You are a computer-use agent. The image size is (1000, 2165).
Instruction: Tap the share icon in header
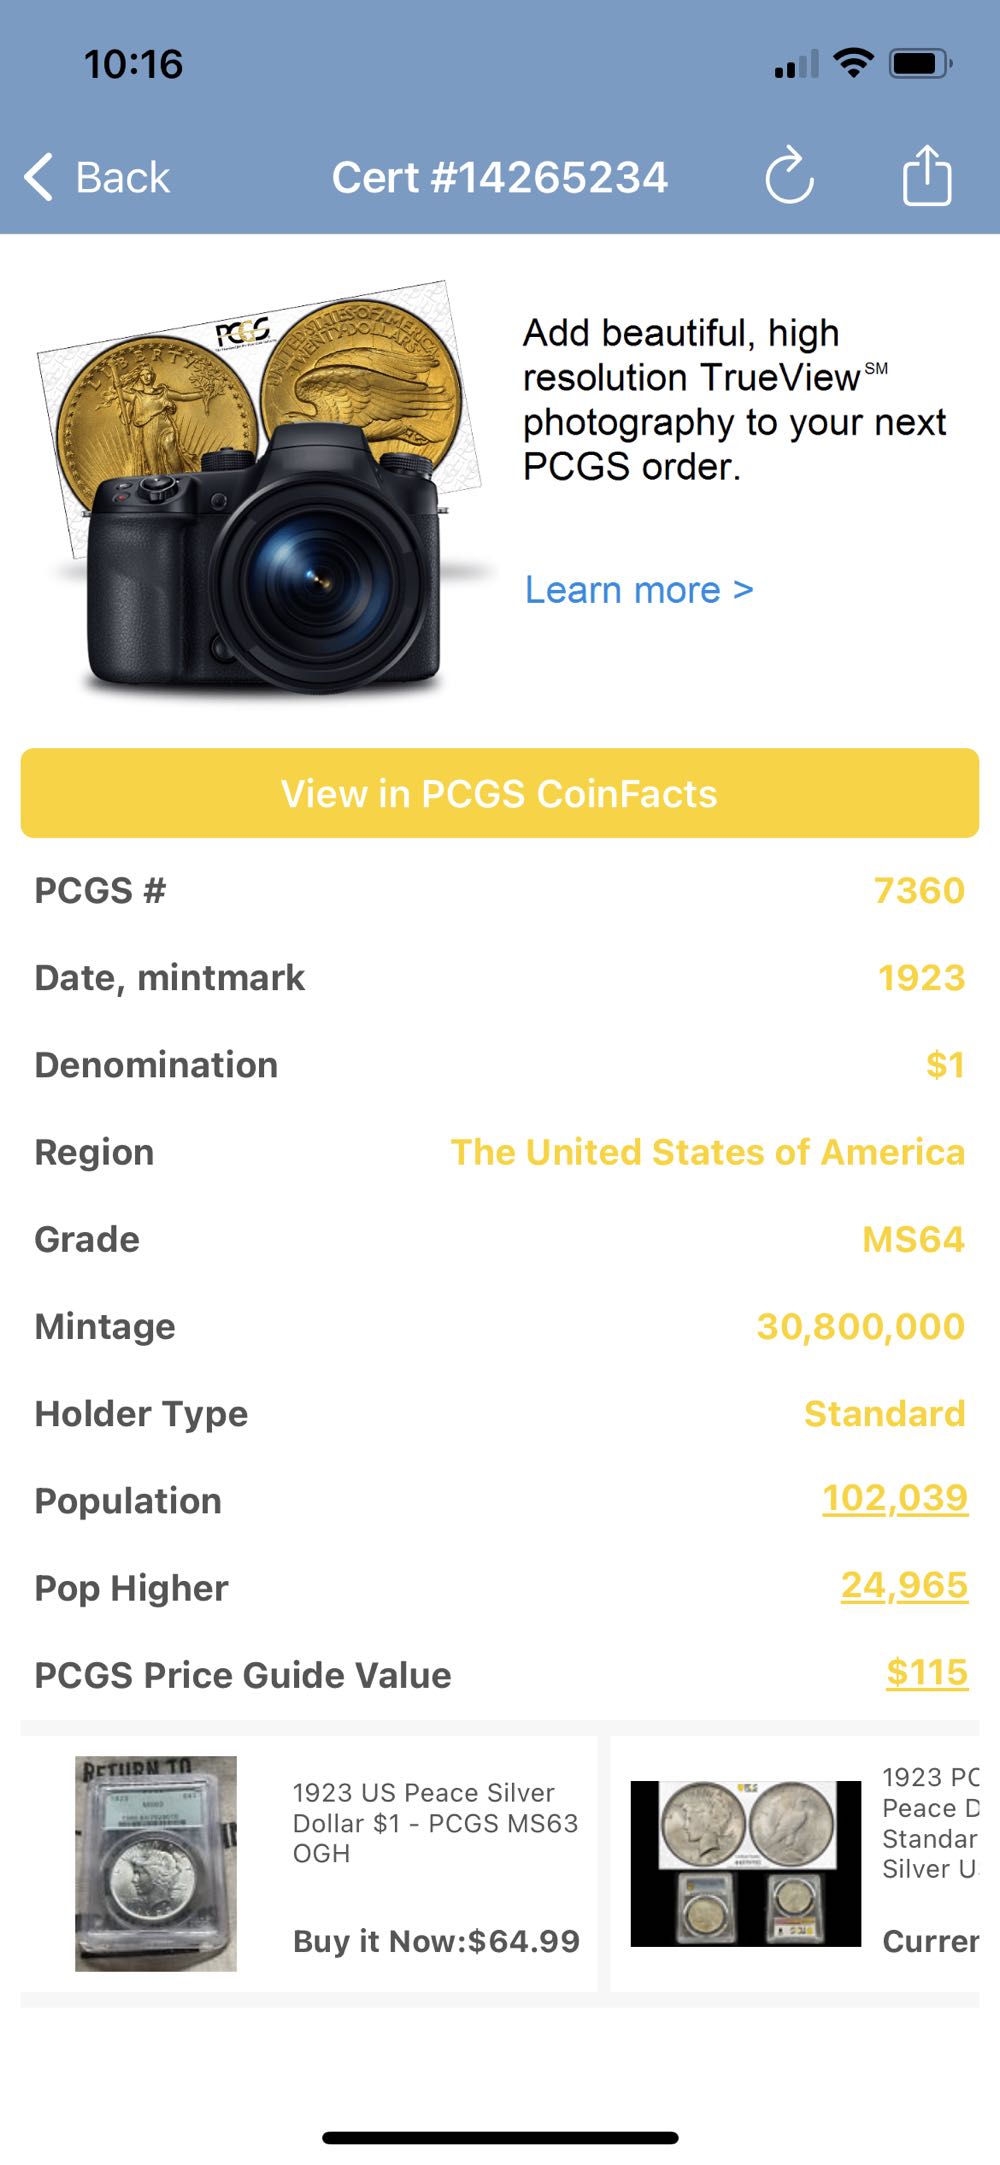[x=927, y=176]
